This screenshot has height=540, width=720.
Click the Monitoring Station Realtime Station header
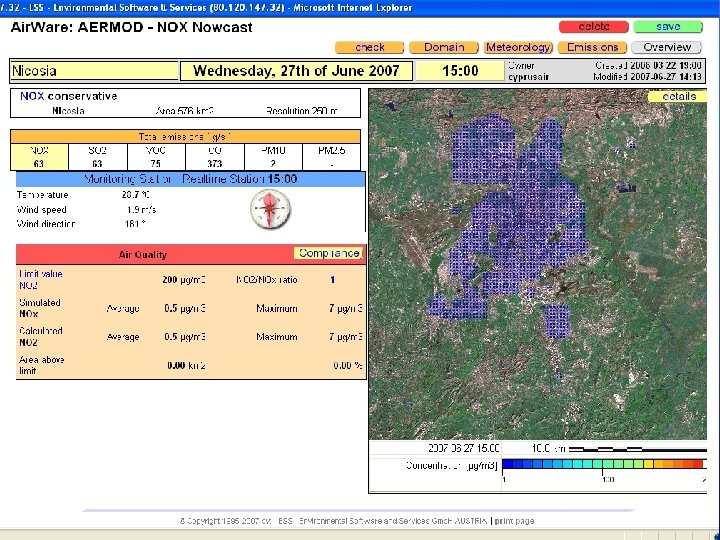tap(190, 179)
